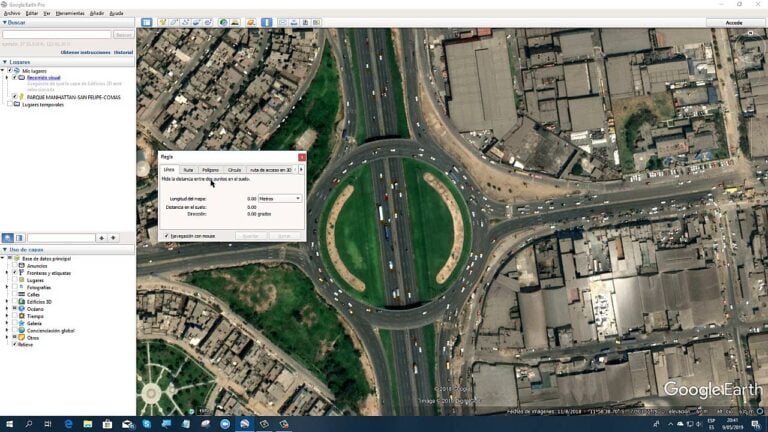Image resolution: width=768 pixels, height=432 pixels.
Task: Toggle Recorrido visual checkbox
Action: (15, 77)
